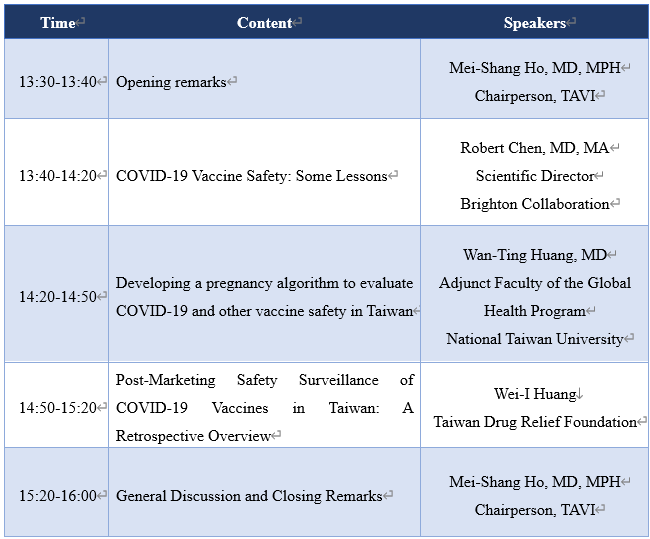Viewport: 650px width, 539px height.
Task: Click National Taiwan University text
Action: point(534,339)
